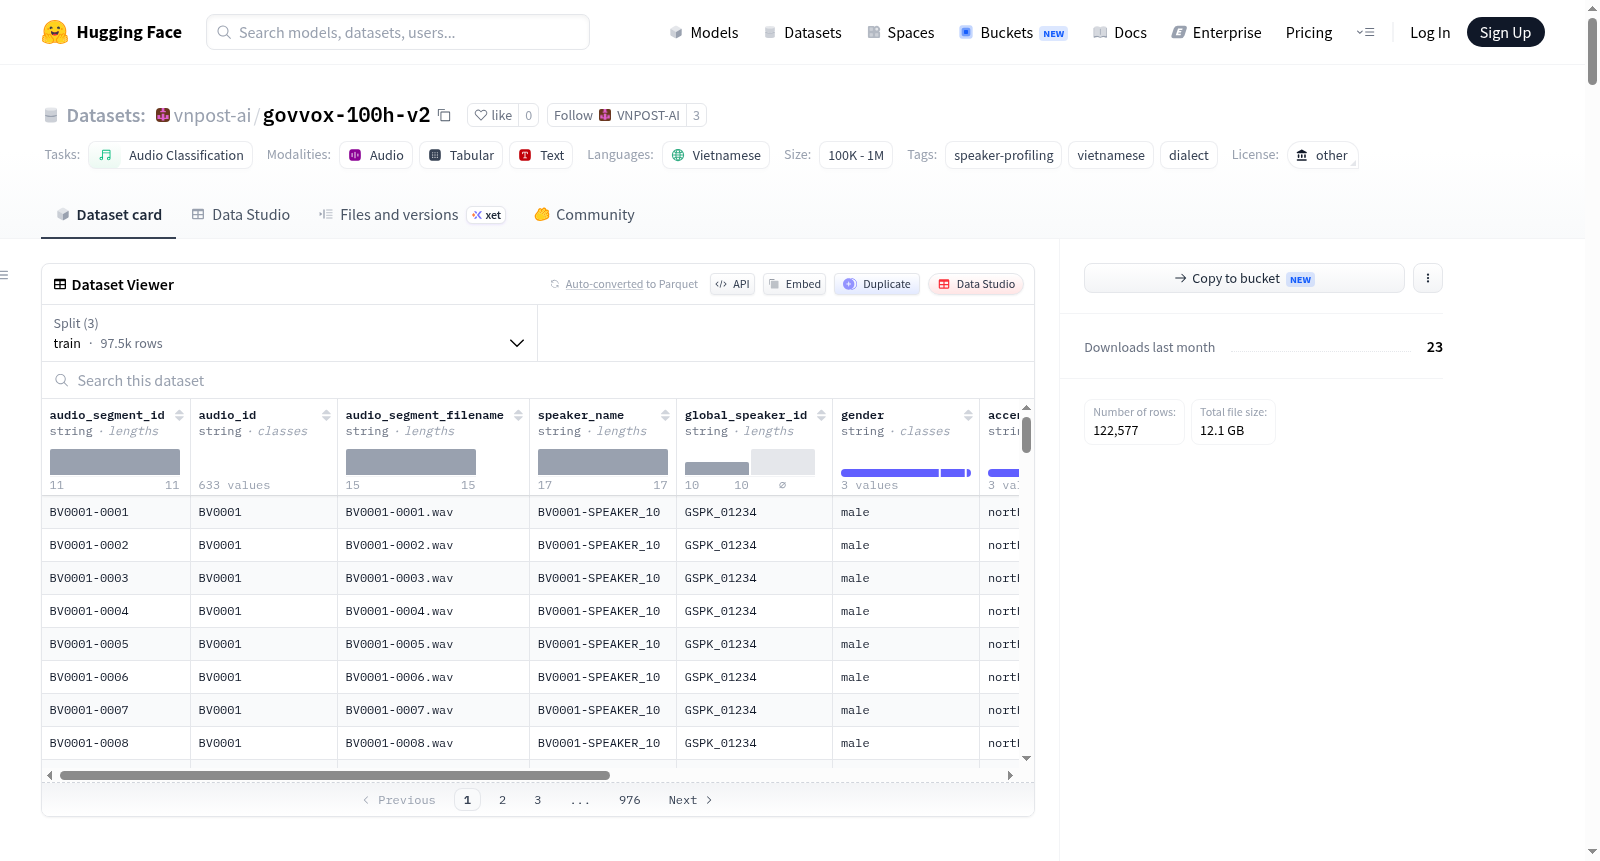Open Datasets in the top navigation
Image resolution: width=1600 pixels, height=861 pixels.
pyautogui.click(x=802, y=32)
